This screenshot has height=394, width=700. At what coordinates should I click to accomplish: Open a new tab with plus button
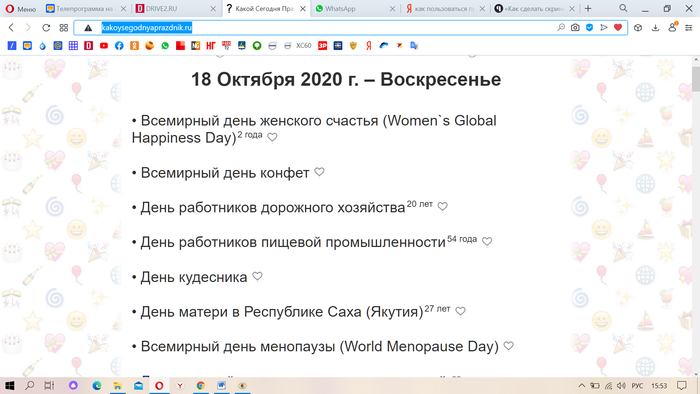(x=588, y=8)
